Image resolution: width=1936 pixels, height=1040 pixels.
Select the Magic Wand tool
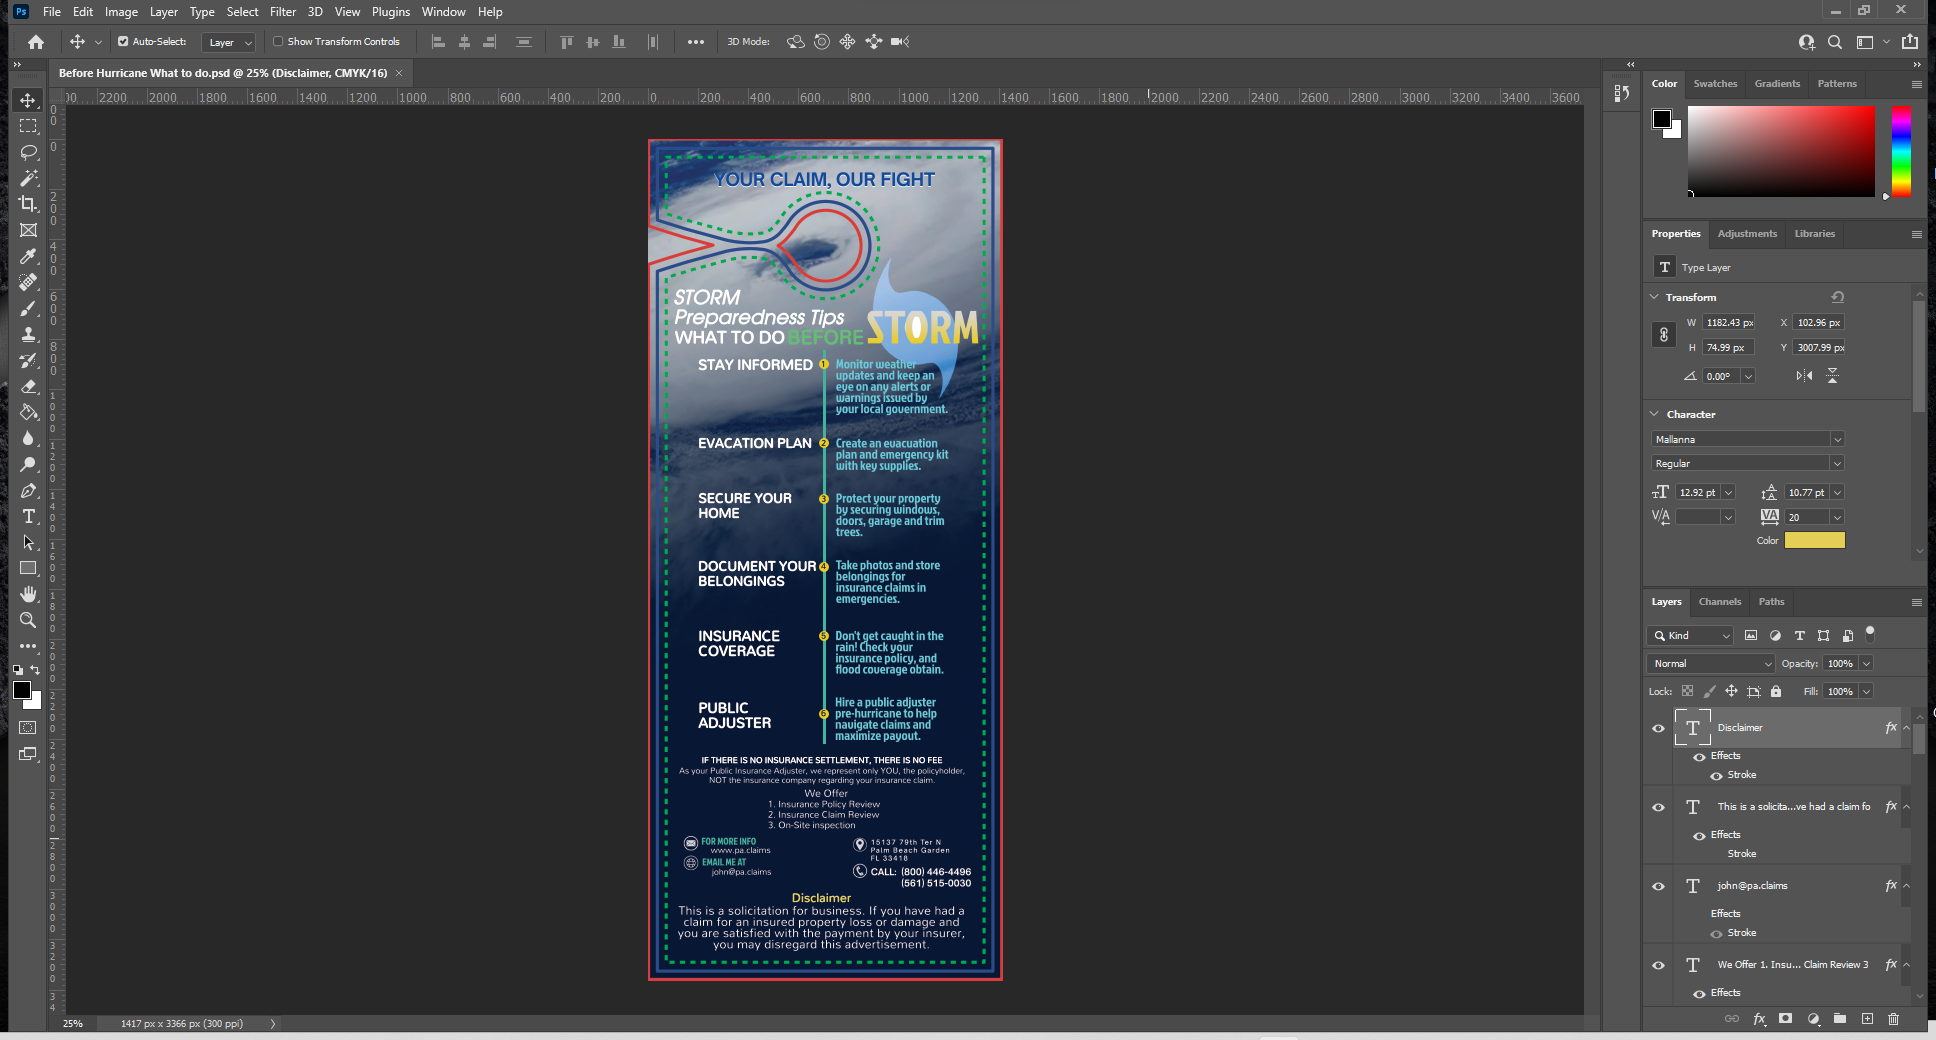pos(28,178)
